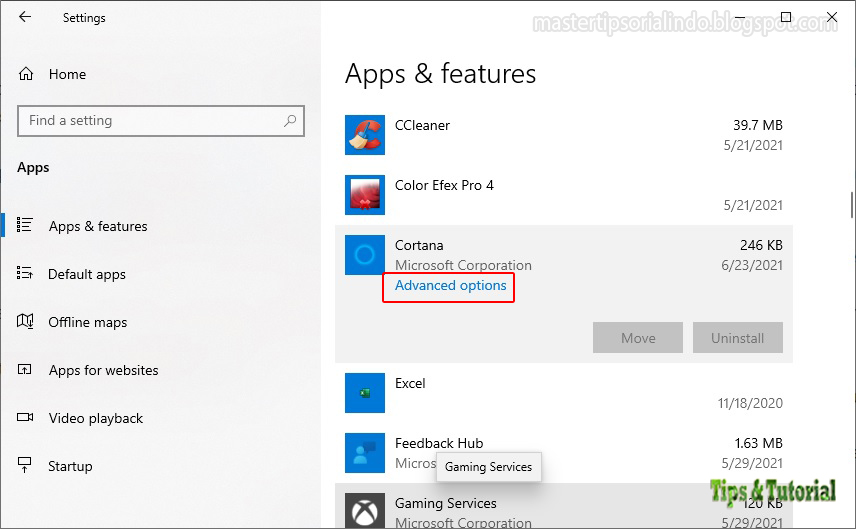Click the Default apps icon
This screenshot has width=856, height=529.
25,273
